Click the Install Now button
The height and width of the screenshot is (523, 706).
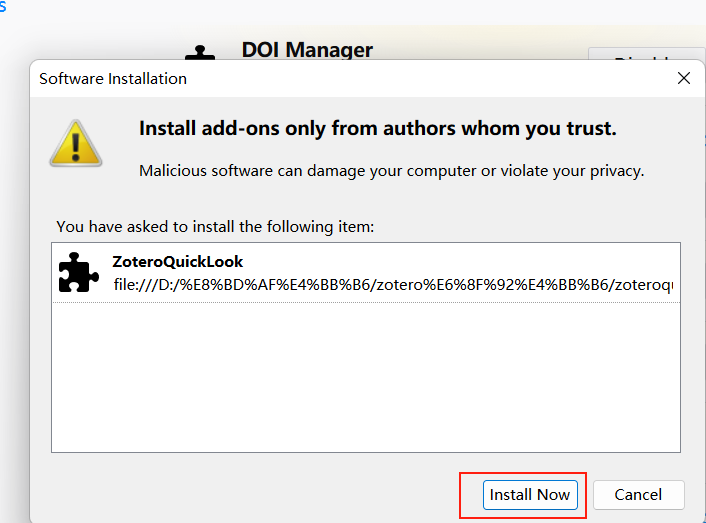coord(530,495)
